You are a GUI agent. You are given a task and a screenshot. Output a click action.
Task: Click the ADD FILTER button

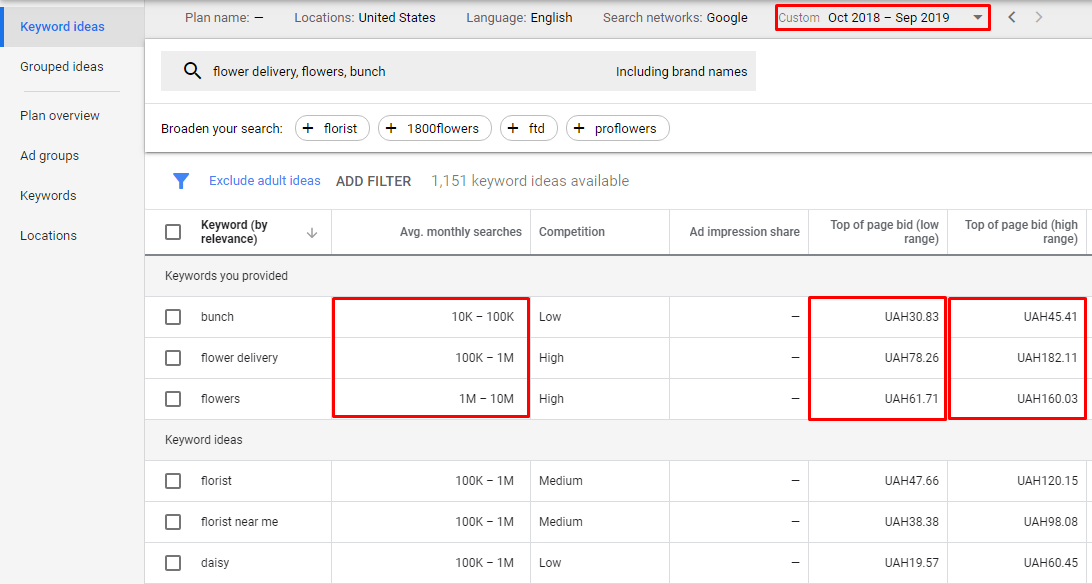coord(373,181)
